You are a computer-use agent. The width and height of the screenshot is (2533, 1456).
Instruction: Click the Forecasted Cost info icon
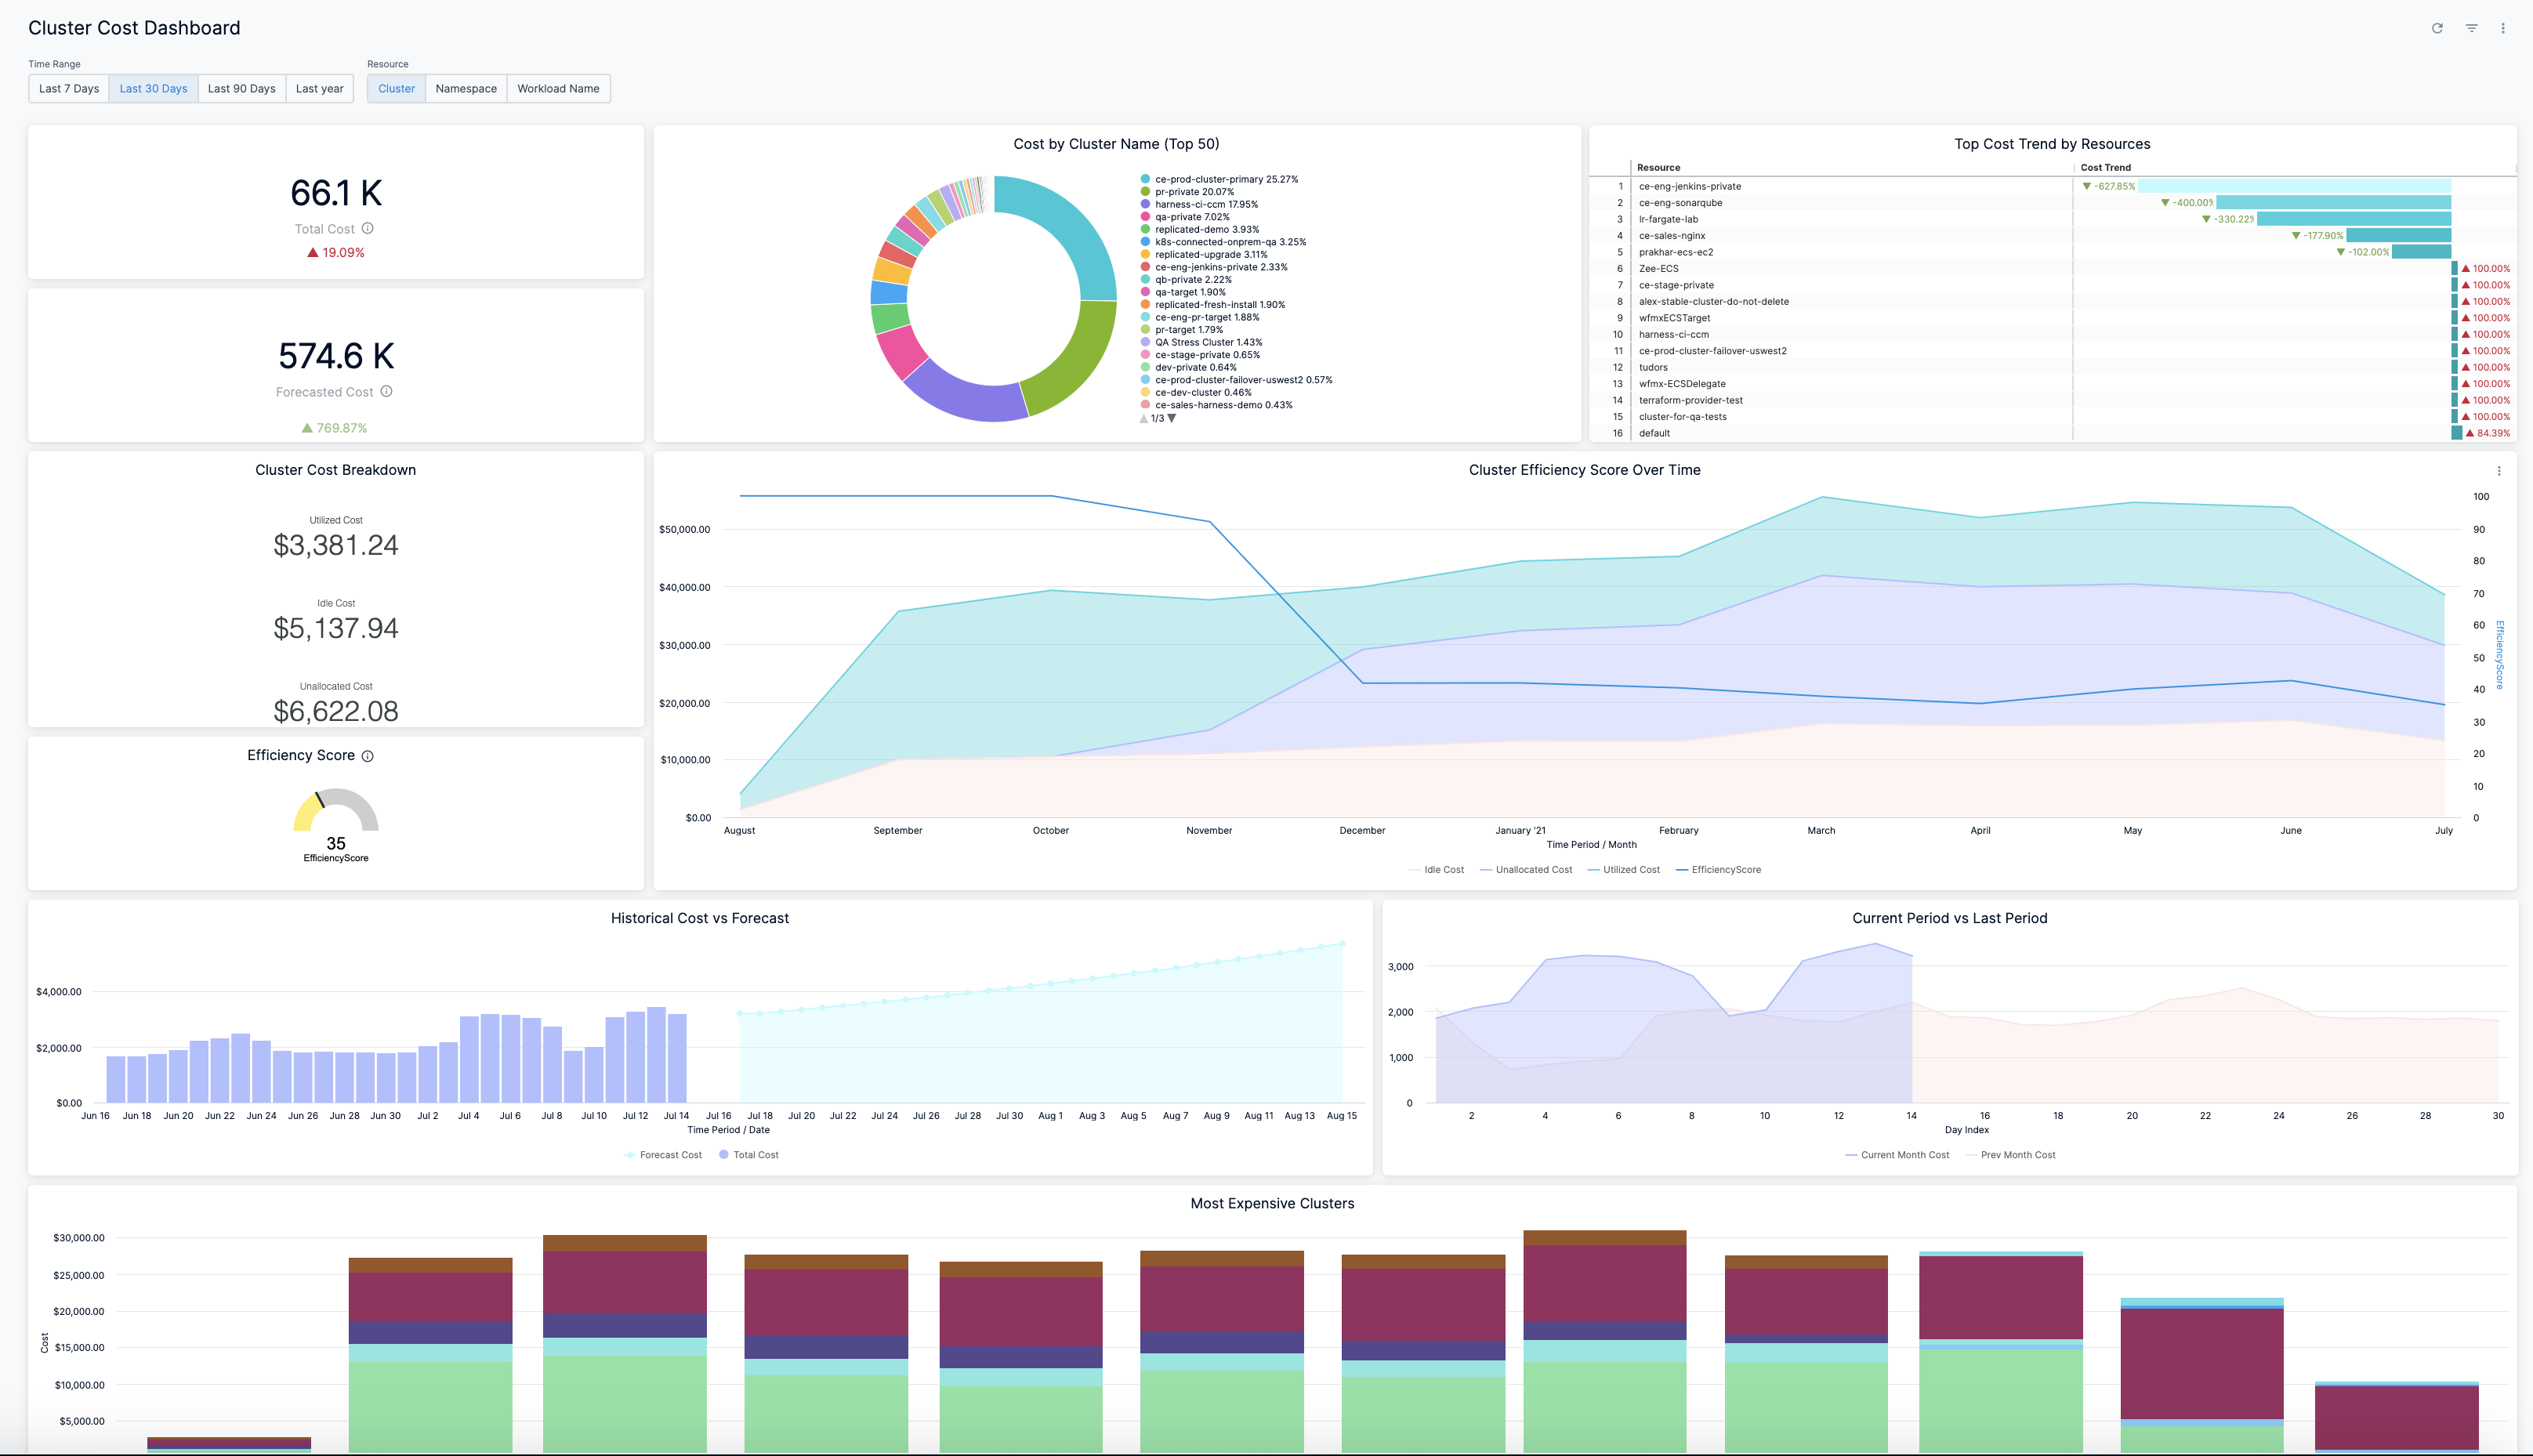pyautogui.click(x=387, y=391)
